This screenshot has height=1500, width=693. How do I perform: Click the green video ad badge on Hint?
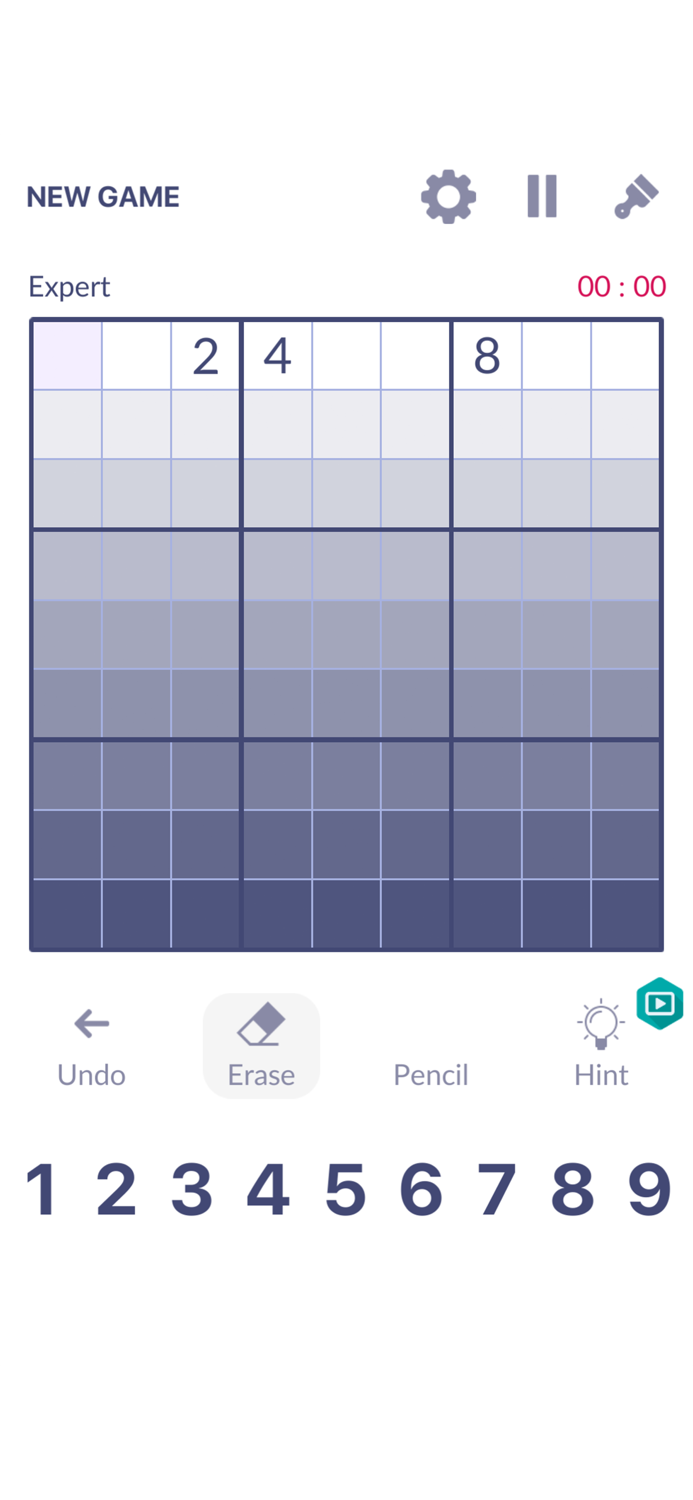[x=658, y=1003]
